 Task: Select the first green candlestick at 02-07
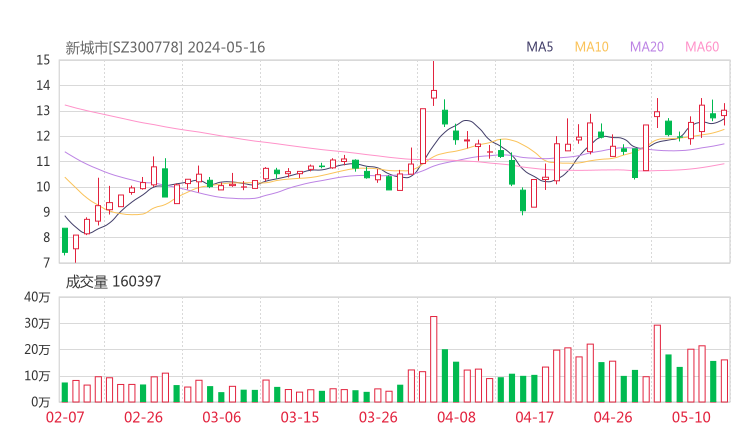click(65, 241)
